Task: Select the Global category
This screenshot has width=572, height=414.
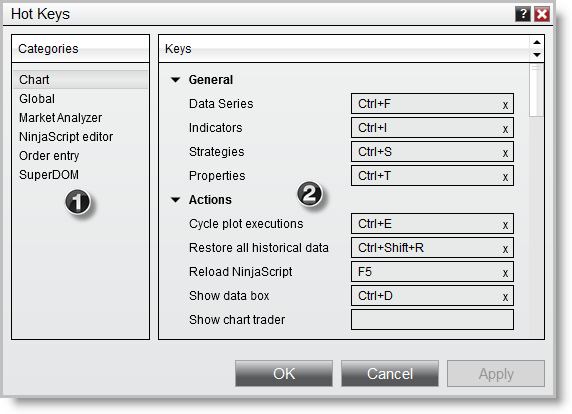Action: pos(81,98)
